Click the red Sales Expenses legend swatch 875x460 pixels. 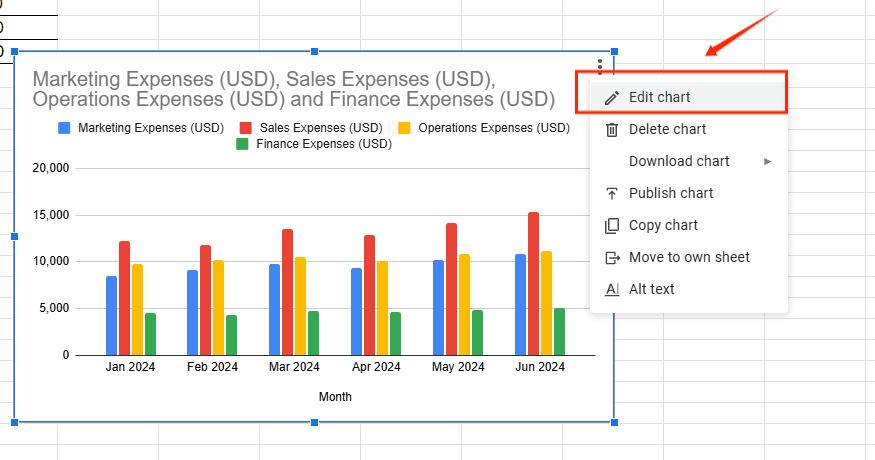coord(245,128)
